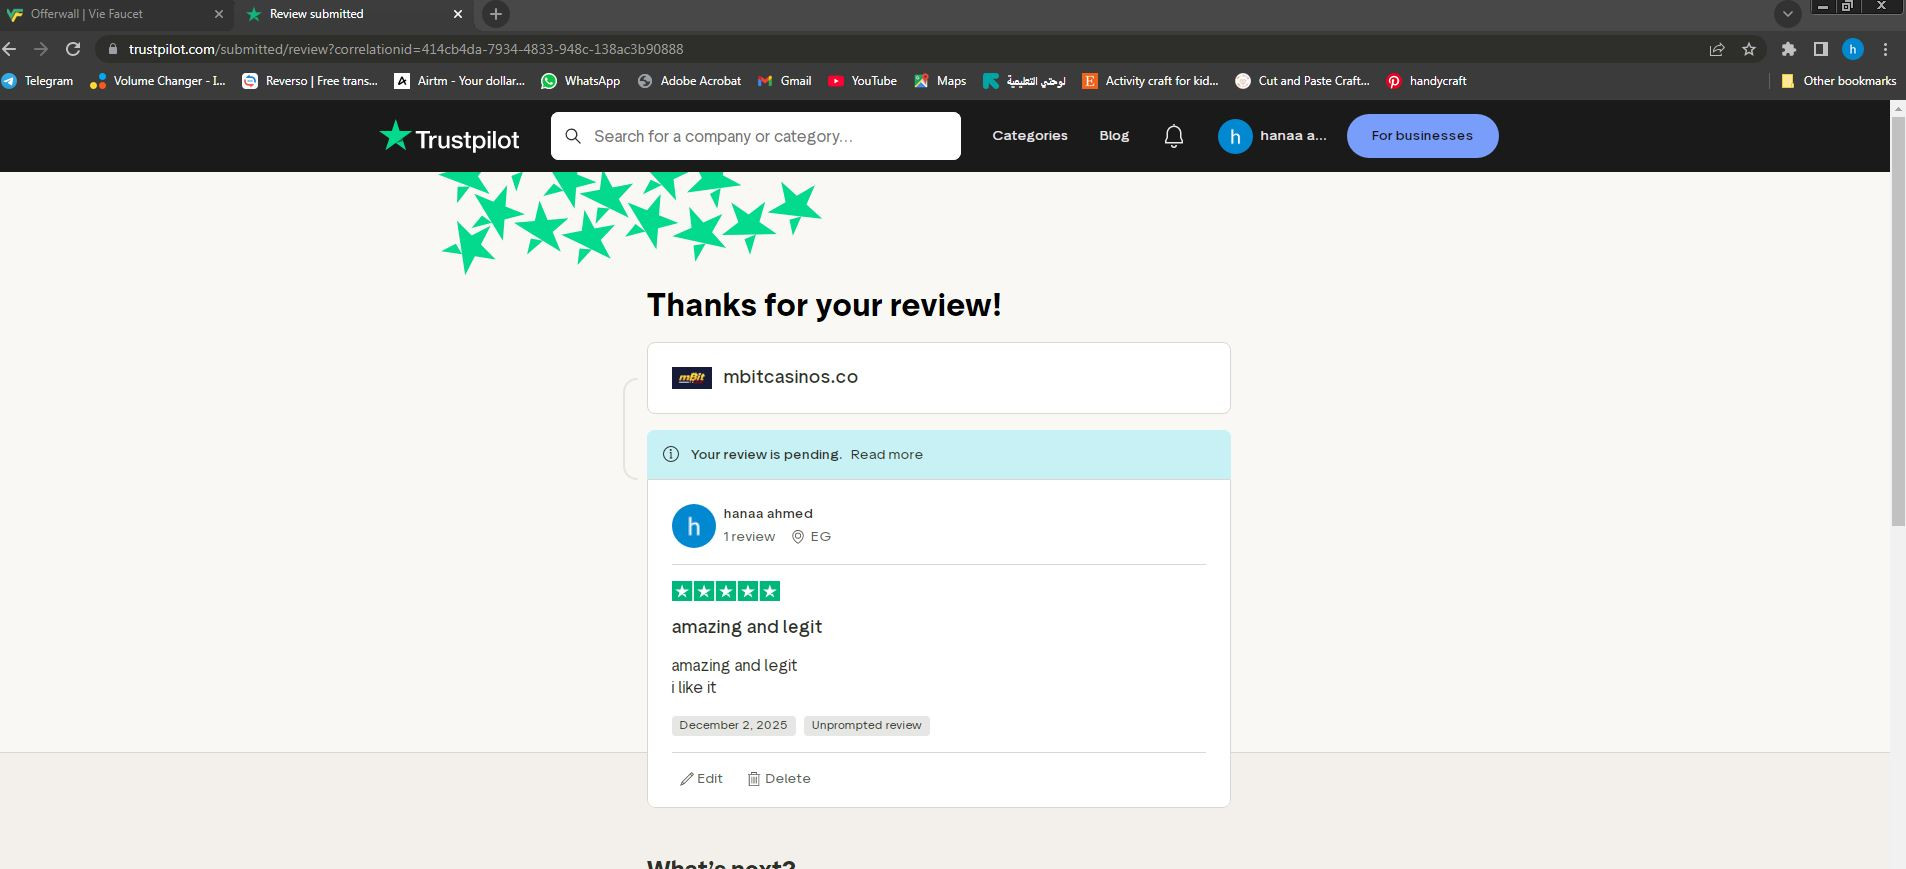Open the Gmail bookmark

pyautogui.click(x=785, y=81)
